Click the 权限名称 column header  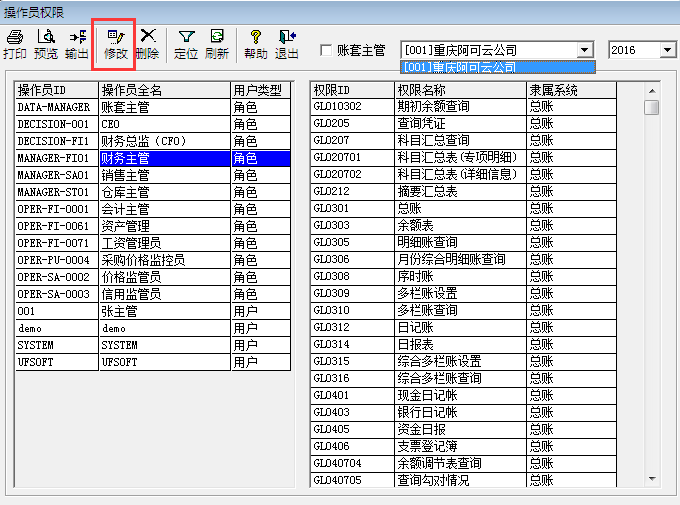(460, 90)
